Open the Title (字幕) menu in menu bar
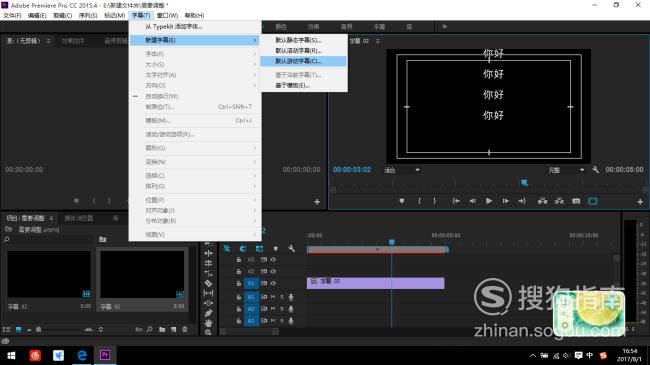Image resolution: width=650 pixels, height=365 pixels. click(x=141, y=15)
